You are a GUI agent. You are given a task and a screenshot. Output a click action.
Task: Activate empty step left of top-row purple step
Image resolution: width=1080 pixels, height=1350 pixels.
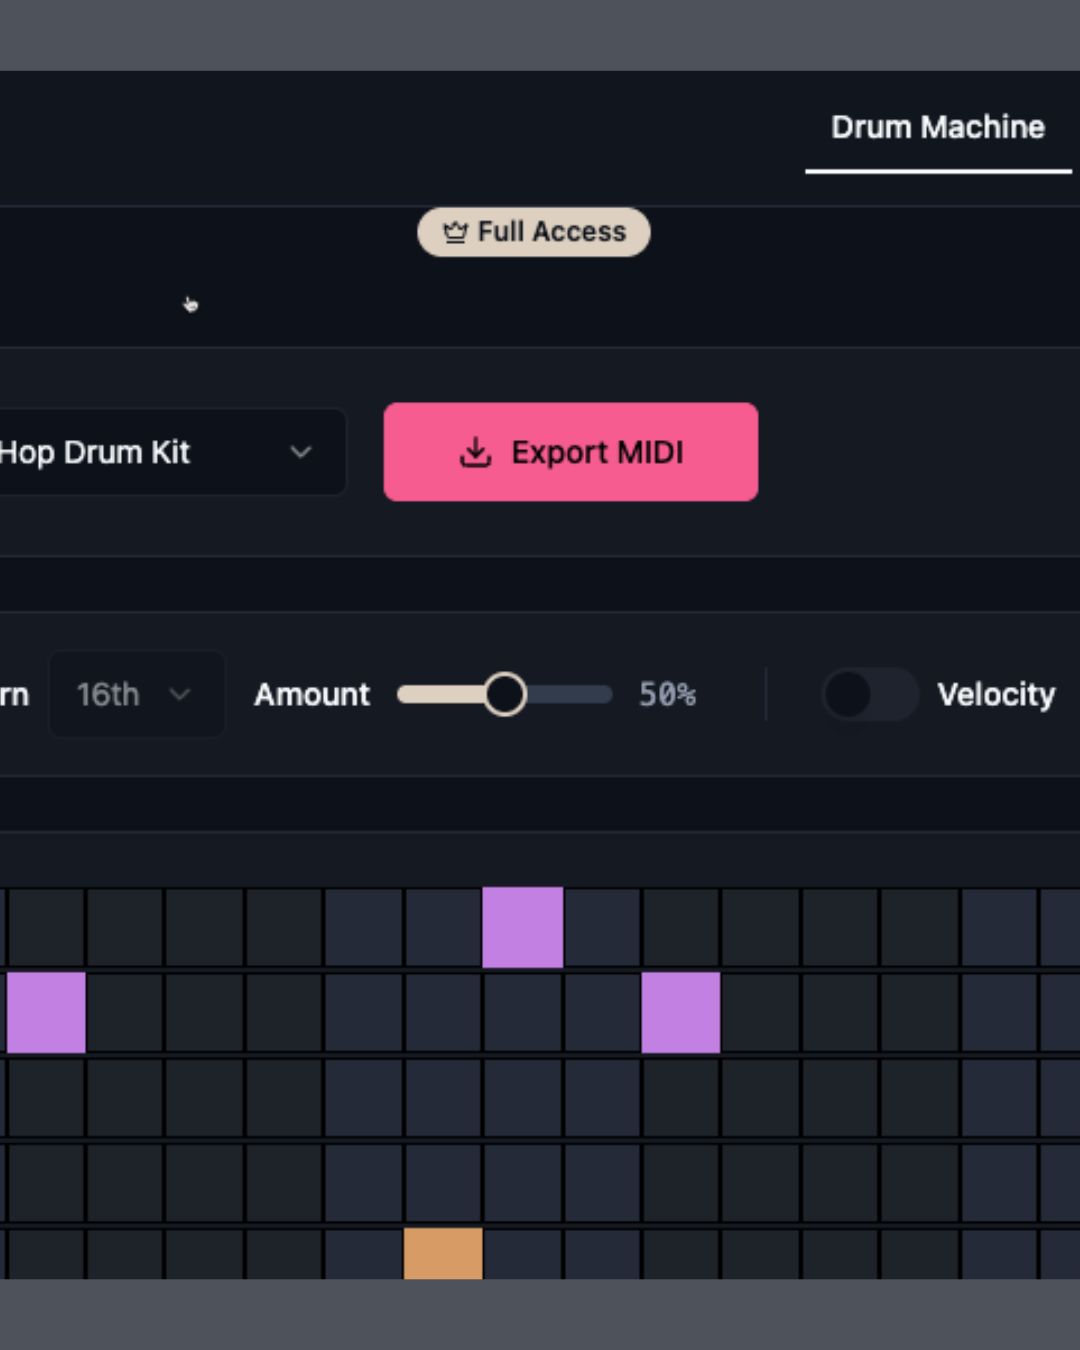443,927
